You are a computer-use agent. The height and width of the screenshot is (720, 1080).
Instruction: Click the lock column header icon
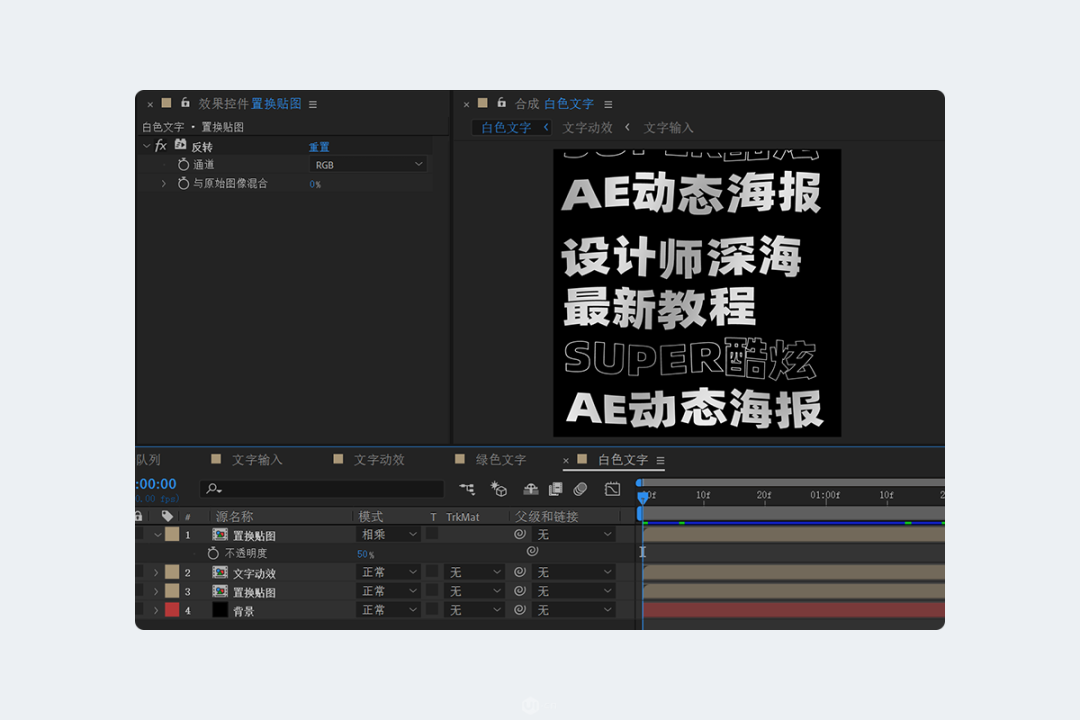tap(139, 516)
